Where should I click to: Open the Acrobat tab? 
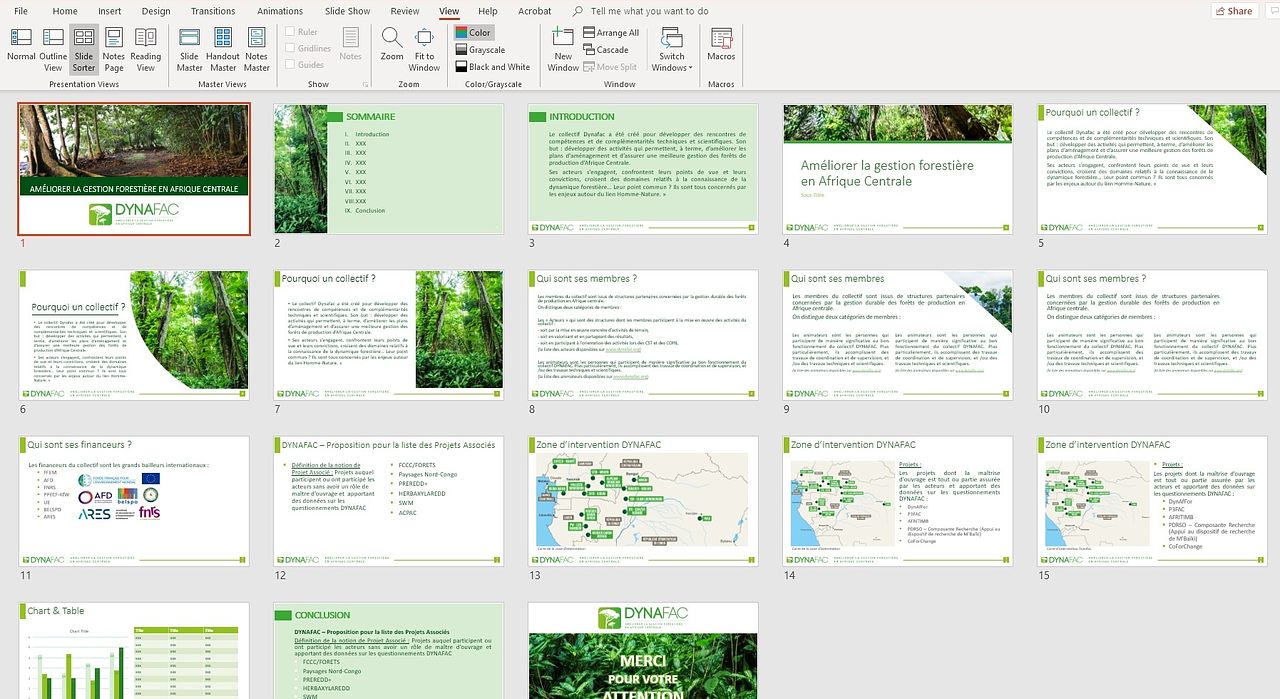[535, 11]
